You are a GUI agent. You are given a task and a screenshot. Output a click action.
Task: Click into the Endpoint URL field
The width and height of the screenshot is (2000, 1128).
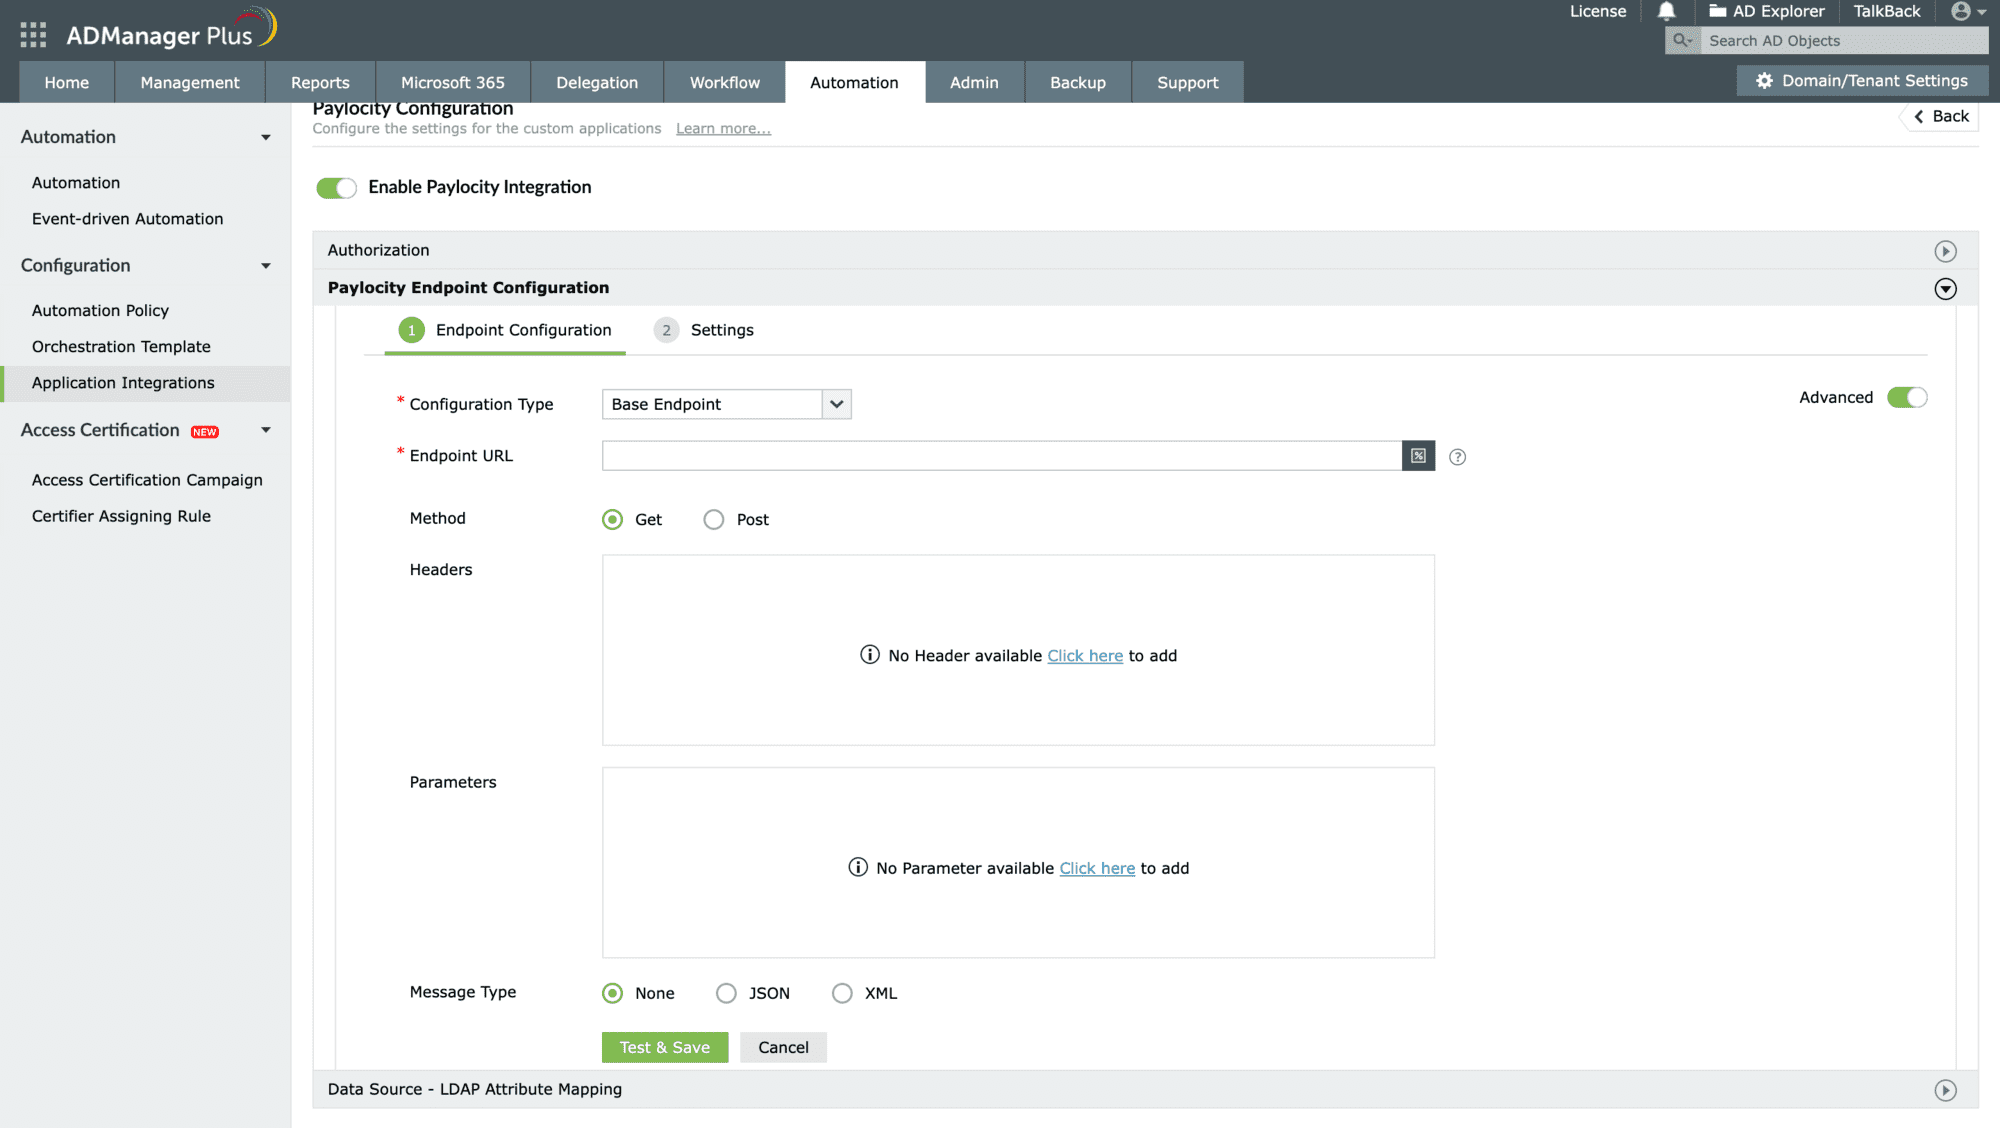click(x=1000, y=456)
